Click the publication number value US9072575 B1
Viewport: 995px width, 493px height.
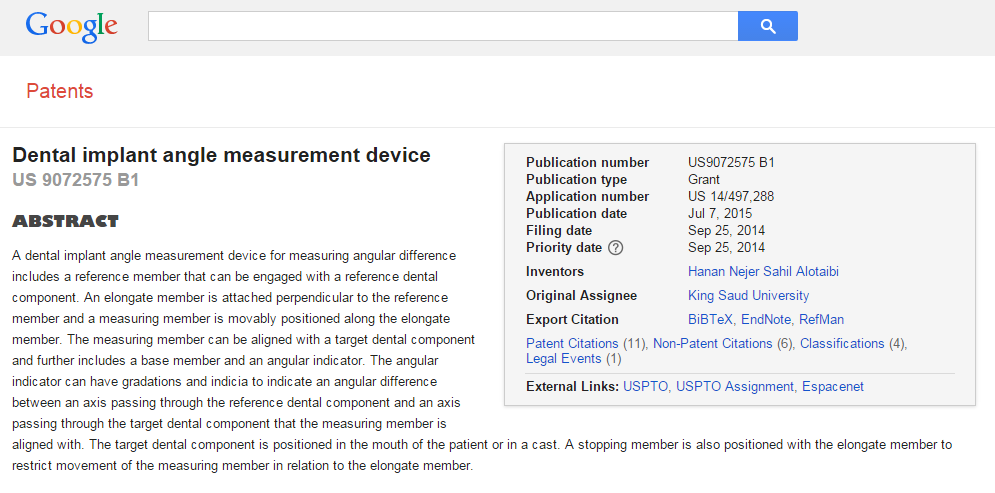pyautogui.click(x=731, y=163)
